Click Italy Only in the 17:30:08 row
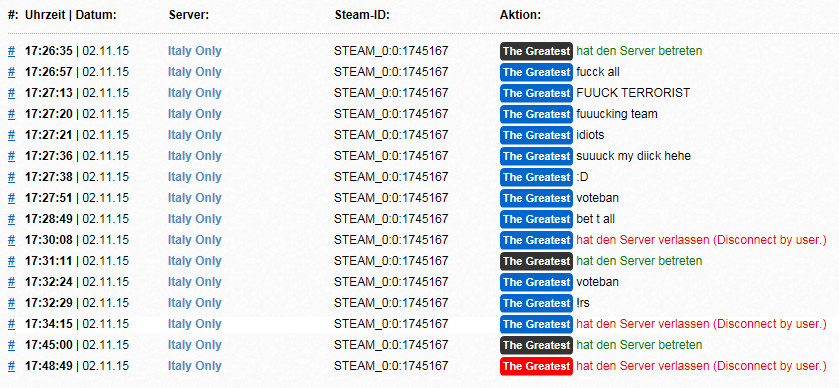Image resolution: width=839 pixels, height=388 pixels. (x=195, y=240)
